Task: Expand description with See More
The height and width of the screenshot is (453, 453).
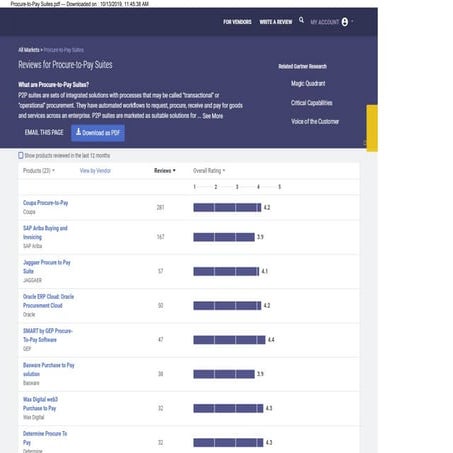Action: tap(213, 116)
